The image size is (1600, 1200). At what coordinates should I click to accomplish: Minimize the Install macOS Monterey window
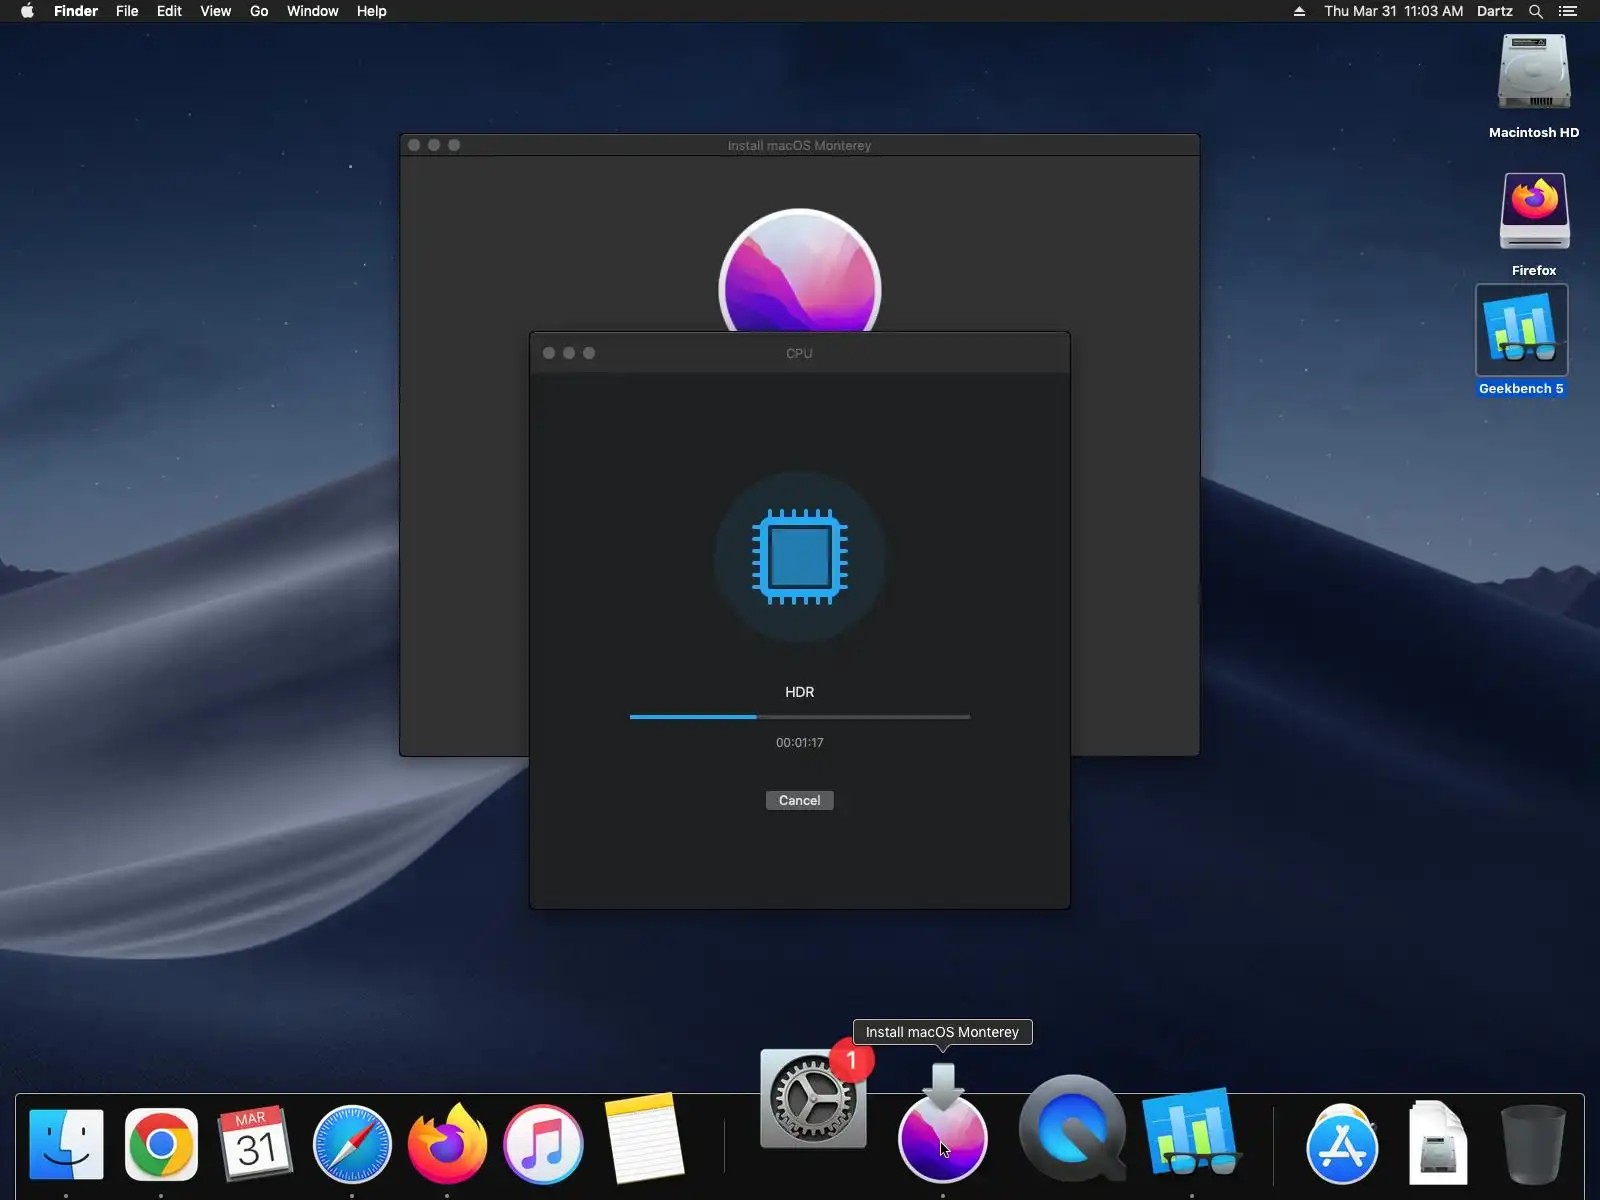point(434,145)
